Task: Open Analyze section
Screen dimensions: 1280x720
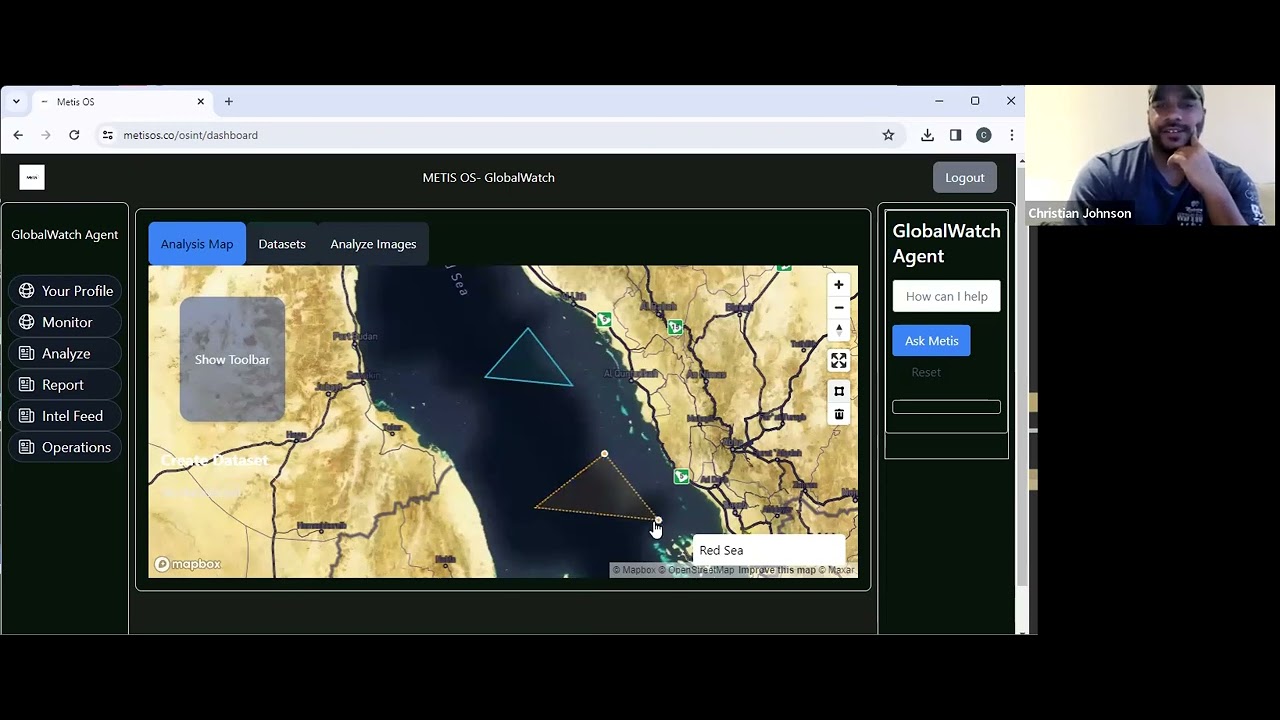Action: click(65, 353)
